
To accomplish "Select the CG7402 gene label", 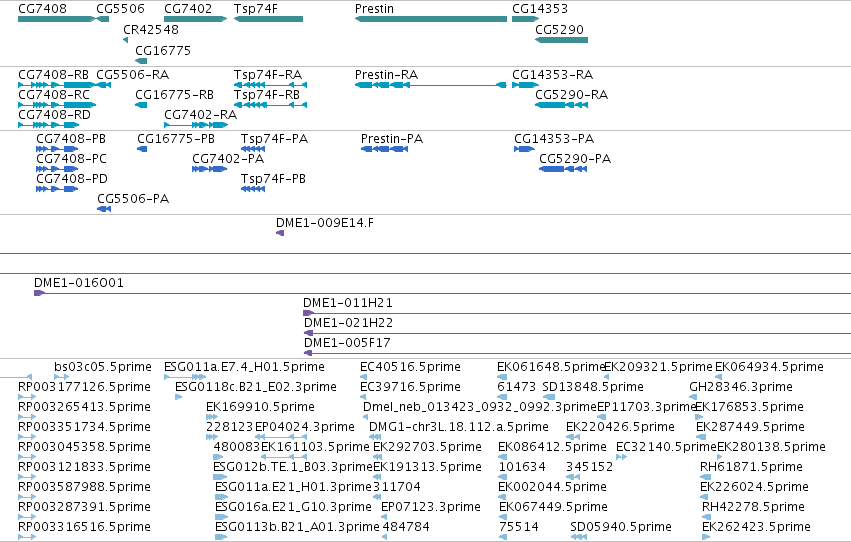I will click(x=188, y=9).
